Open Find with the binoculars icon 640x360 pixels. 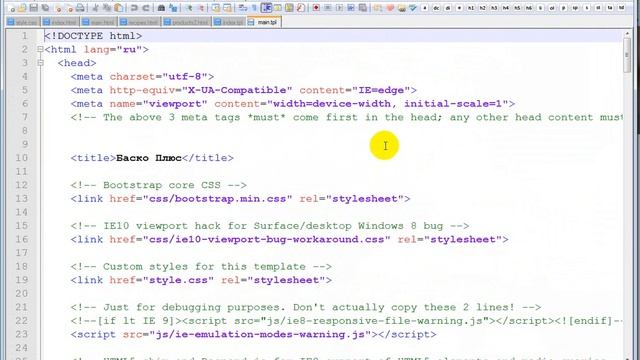pyautogui.click(x=161, y=8)
